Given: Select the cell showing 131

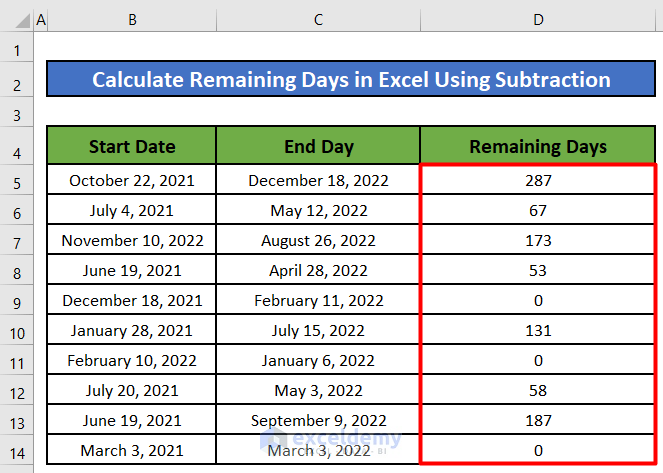Looking at the screenshot, I should 538,330.
